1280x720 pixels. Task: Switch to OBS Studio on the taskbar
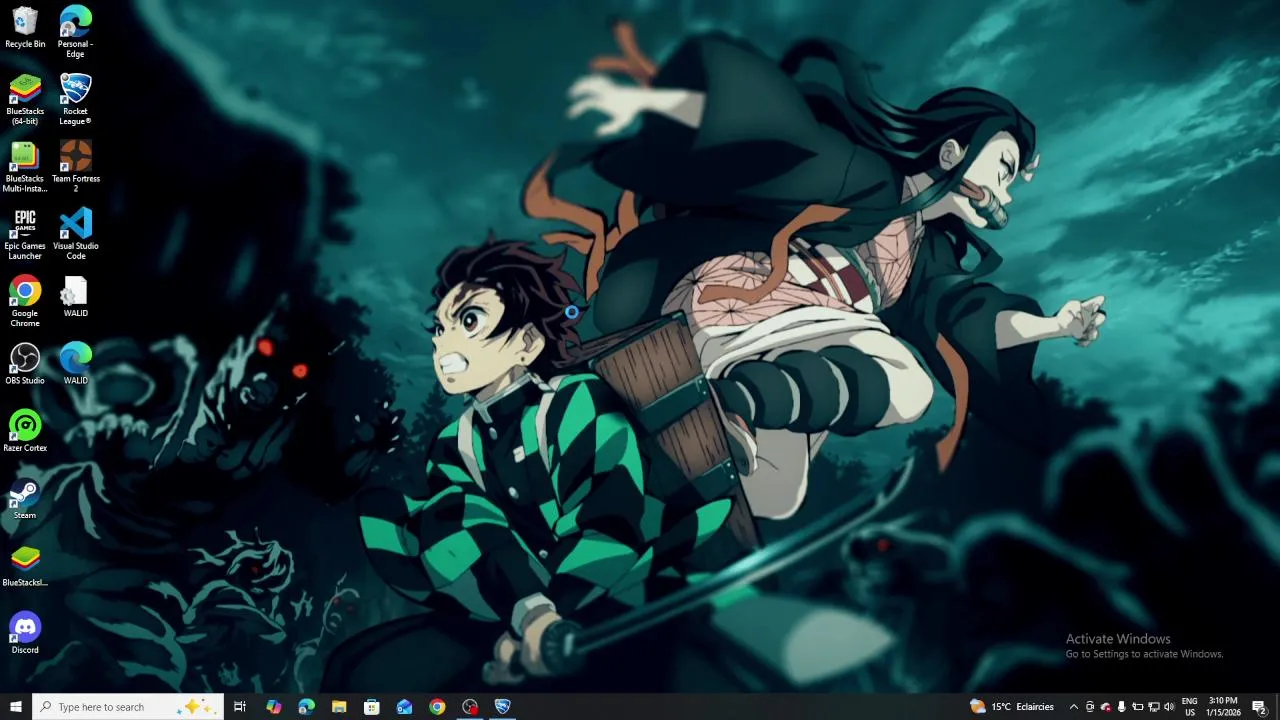tap(470, 707)
